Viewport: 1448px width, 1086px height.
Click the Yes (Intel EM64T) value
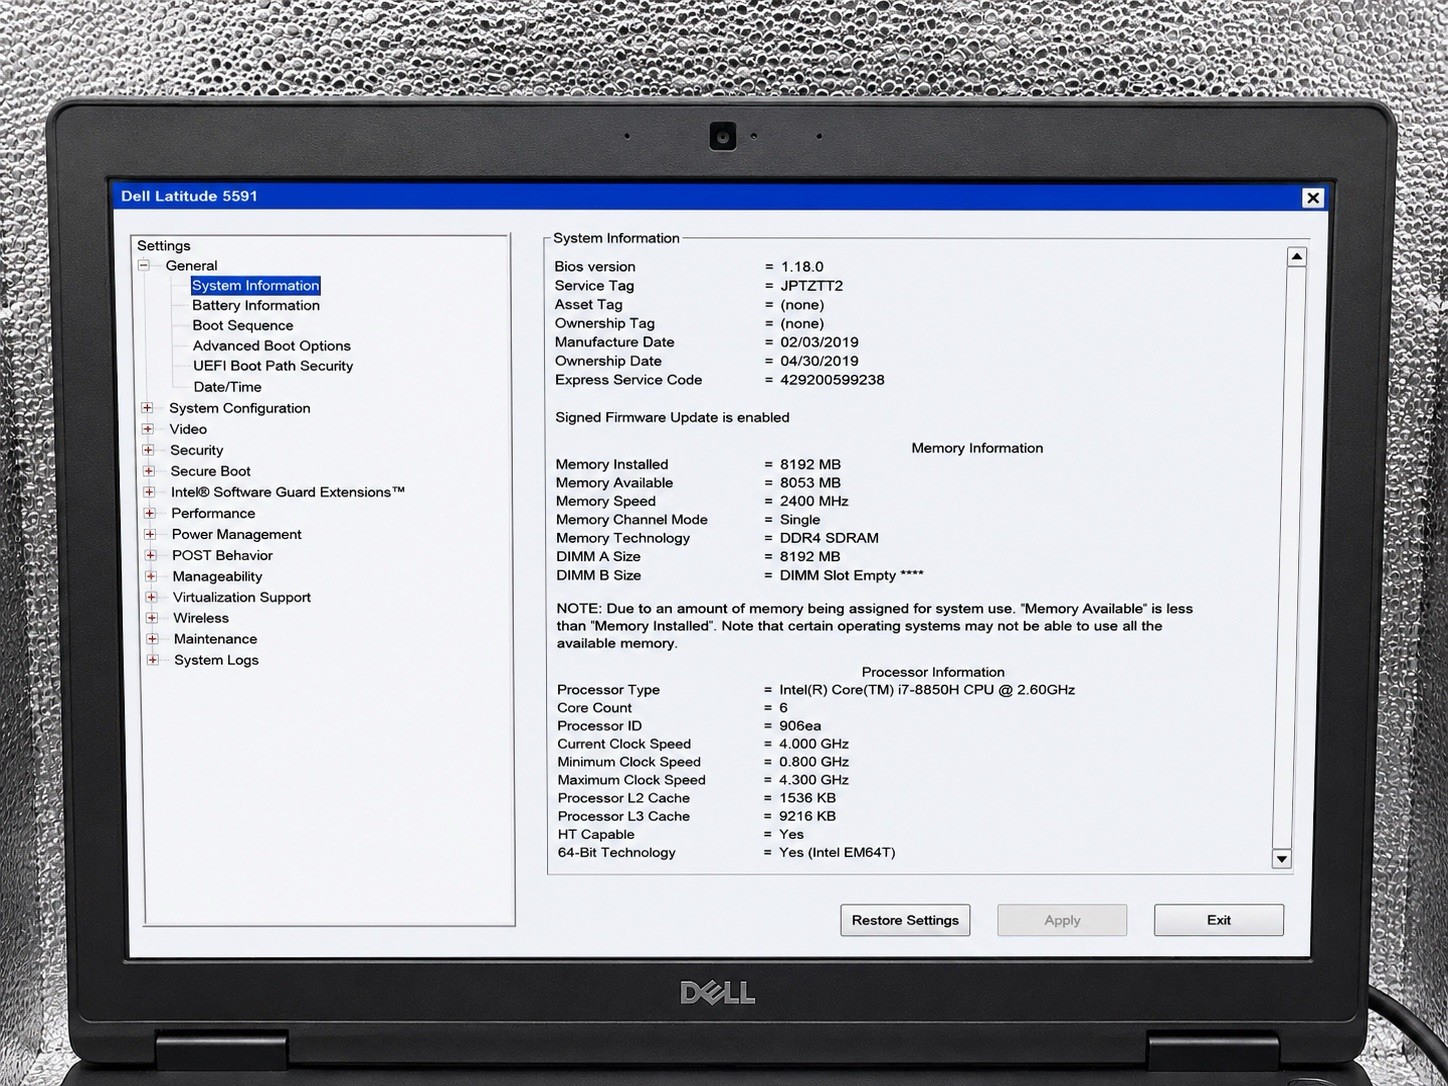coord(837,853)
